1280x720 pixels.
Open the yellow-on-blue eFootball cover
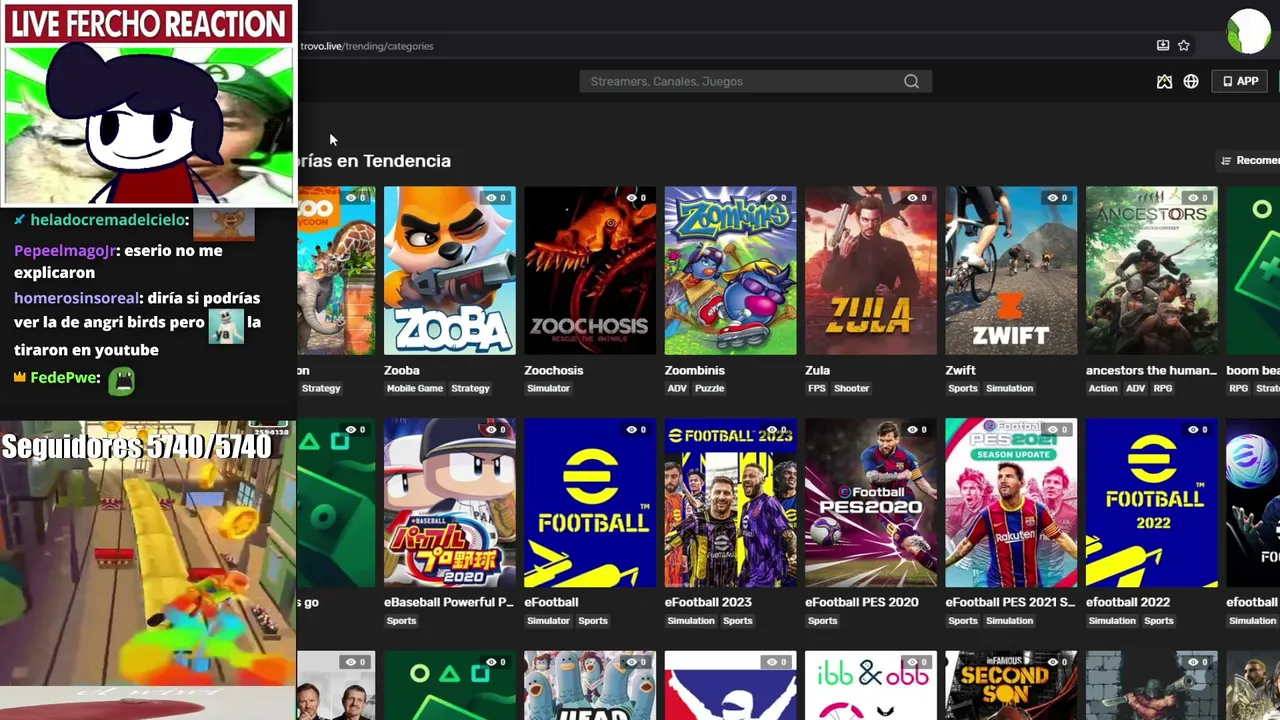tap(590, 502)
